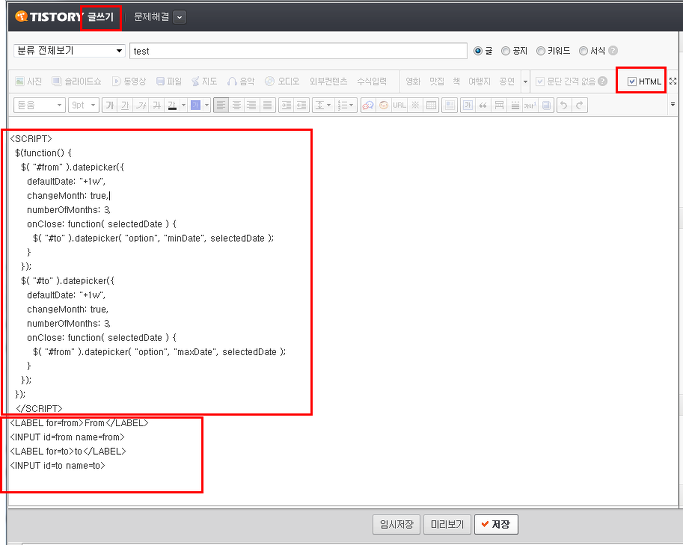Open the 외부컨텐츠 external content menu
Image resolution: width=683 pixels, height=545 pixels.
coord(328,81)
